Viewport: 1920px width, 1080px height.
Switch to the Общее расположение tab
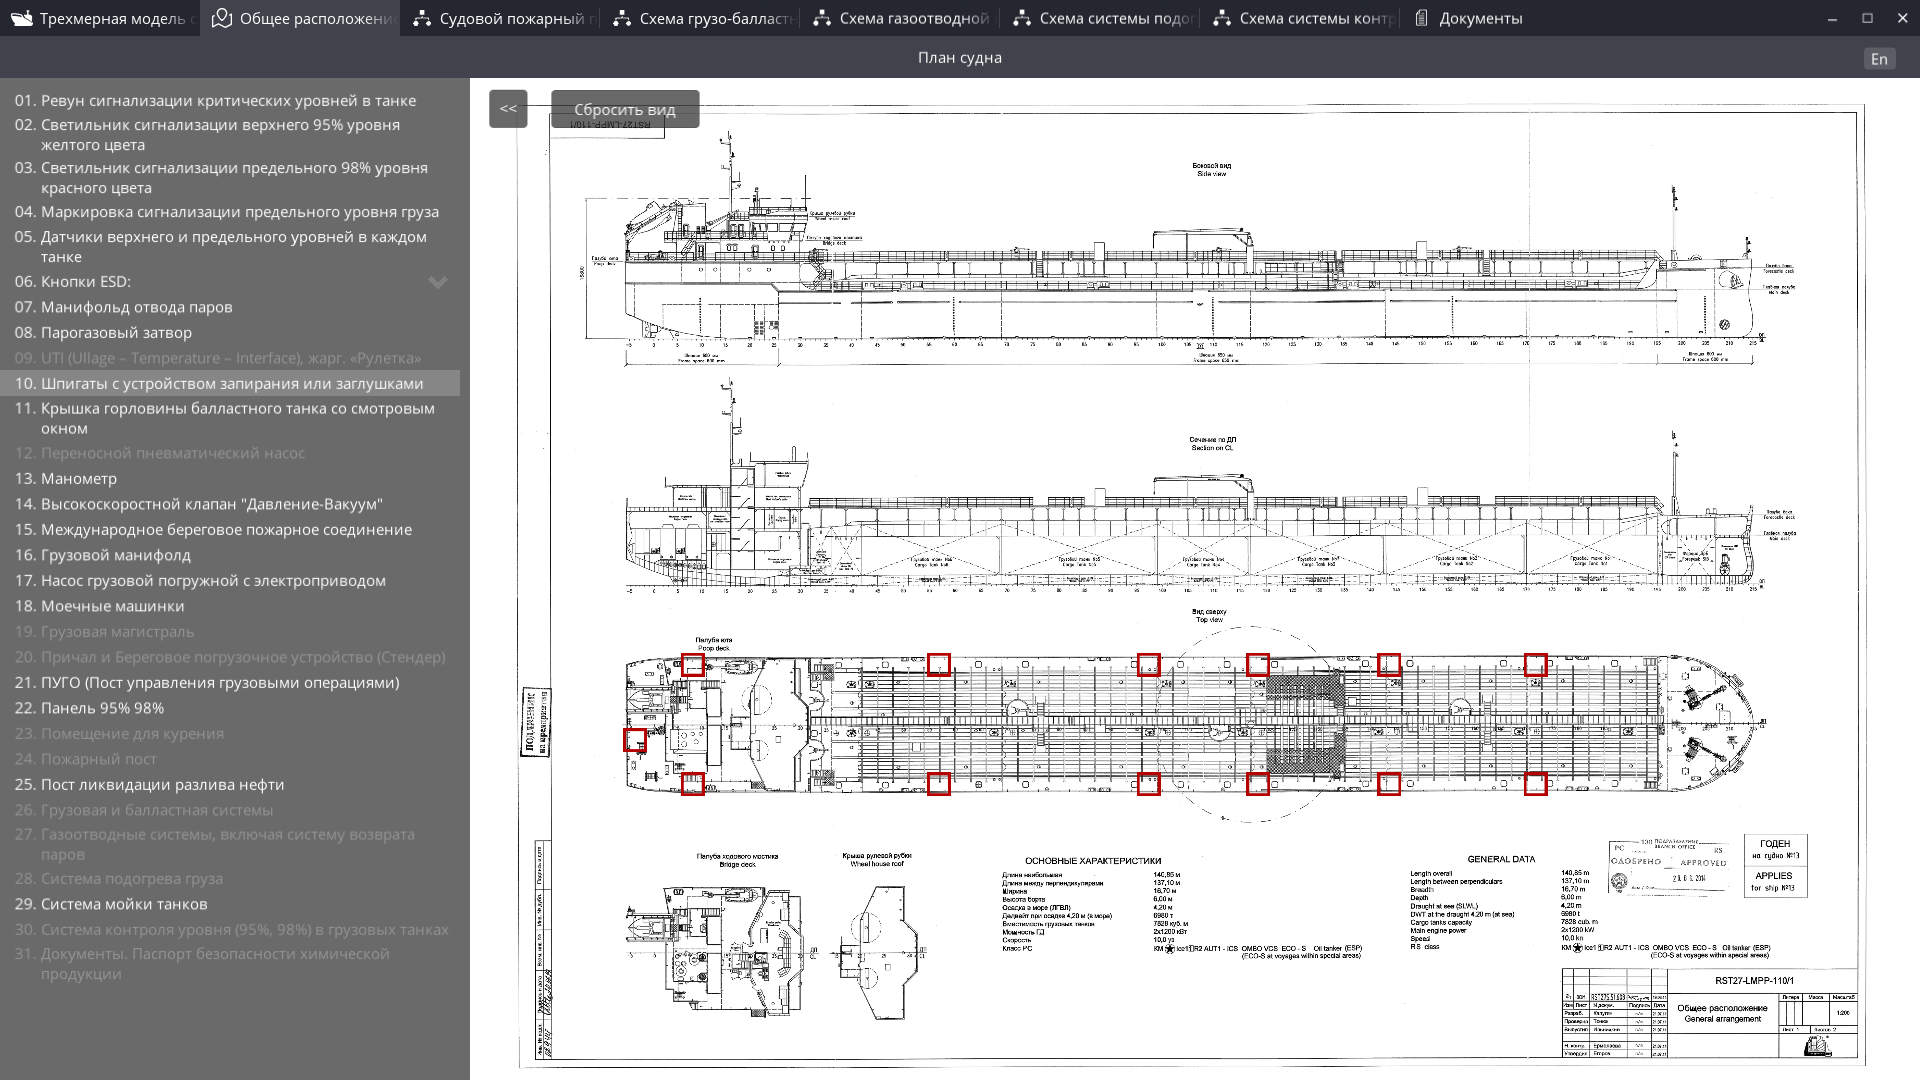[300, 18]
